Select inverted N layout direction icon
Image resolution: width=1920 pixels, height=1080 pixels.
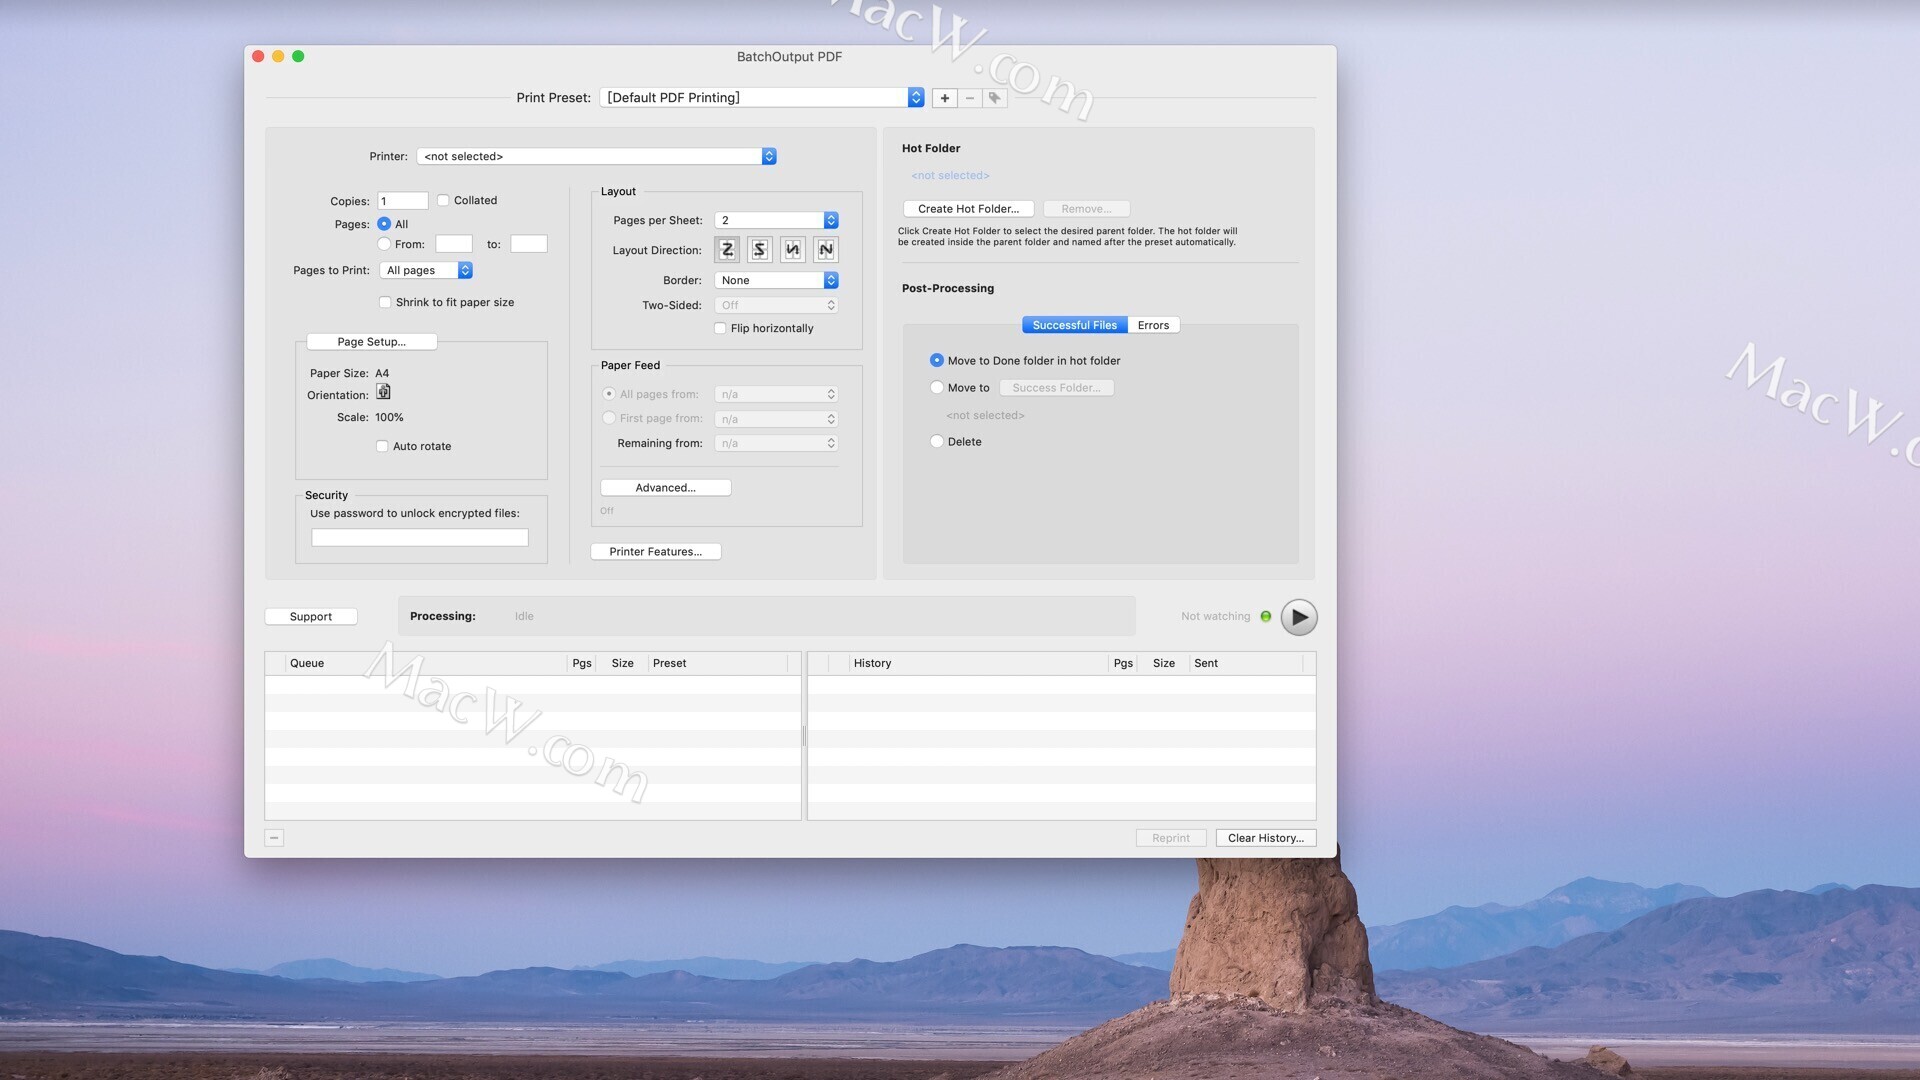793,250
